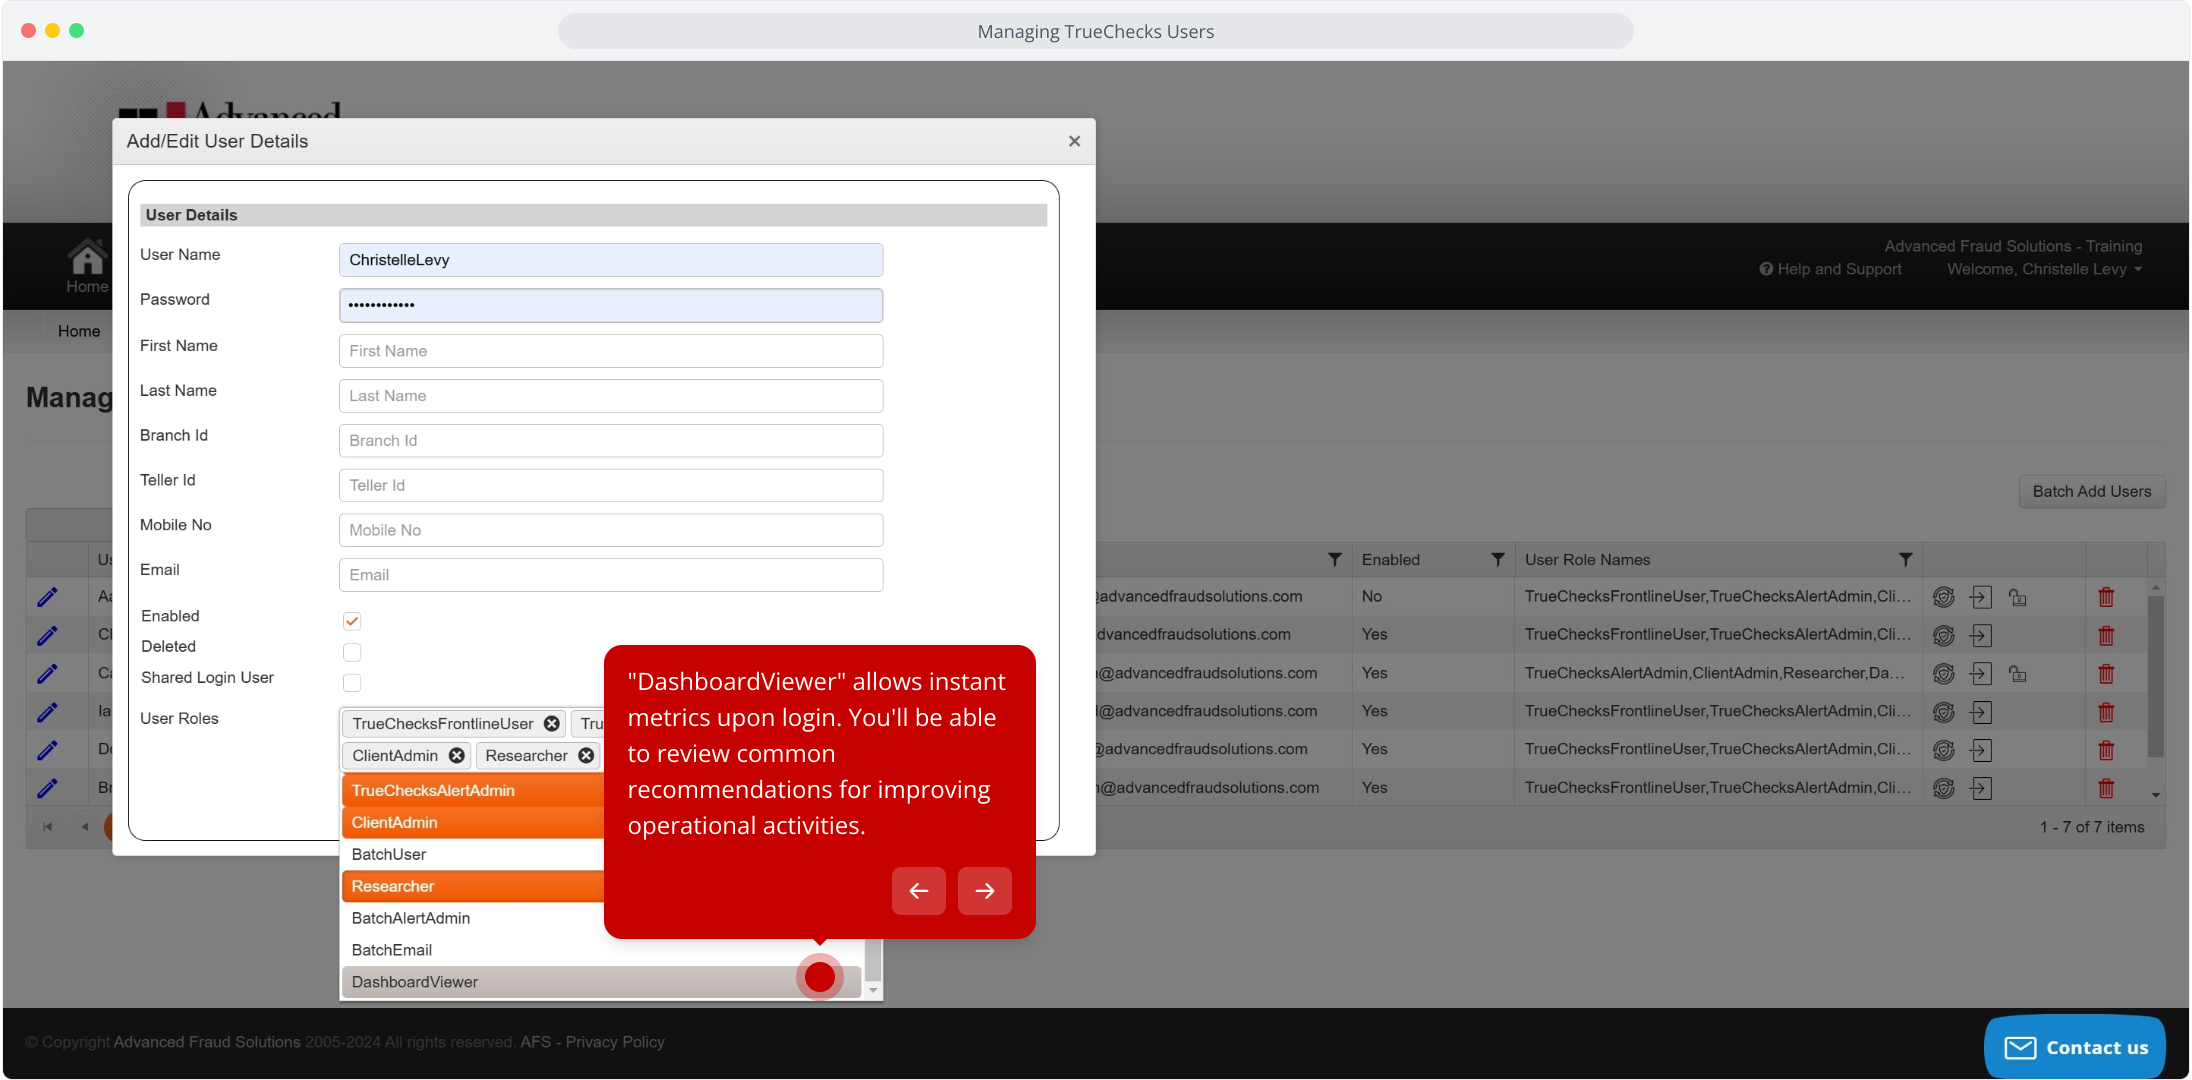Click into the Last Name field
The image size is (2192, 1080).
611,396
